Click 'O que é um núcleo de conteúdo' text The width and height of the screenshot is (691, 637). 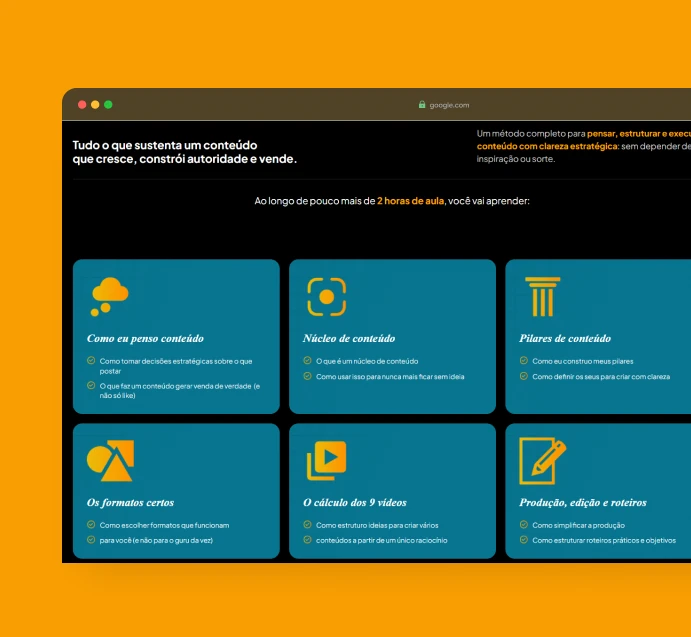coord(367,361)
